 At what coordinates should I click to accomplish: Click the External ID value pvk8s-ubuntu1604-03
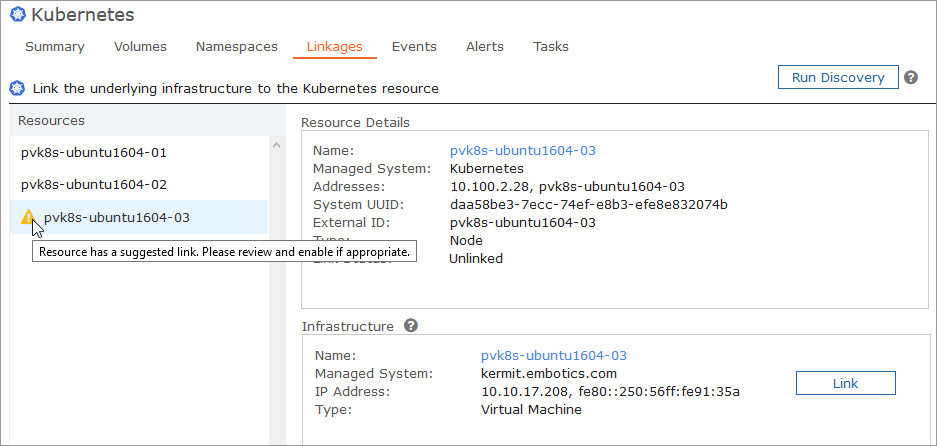coord(523,222)
